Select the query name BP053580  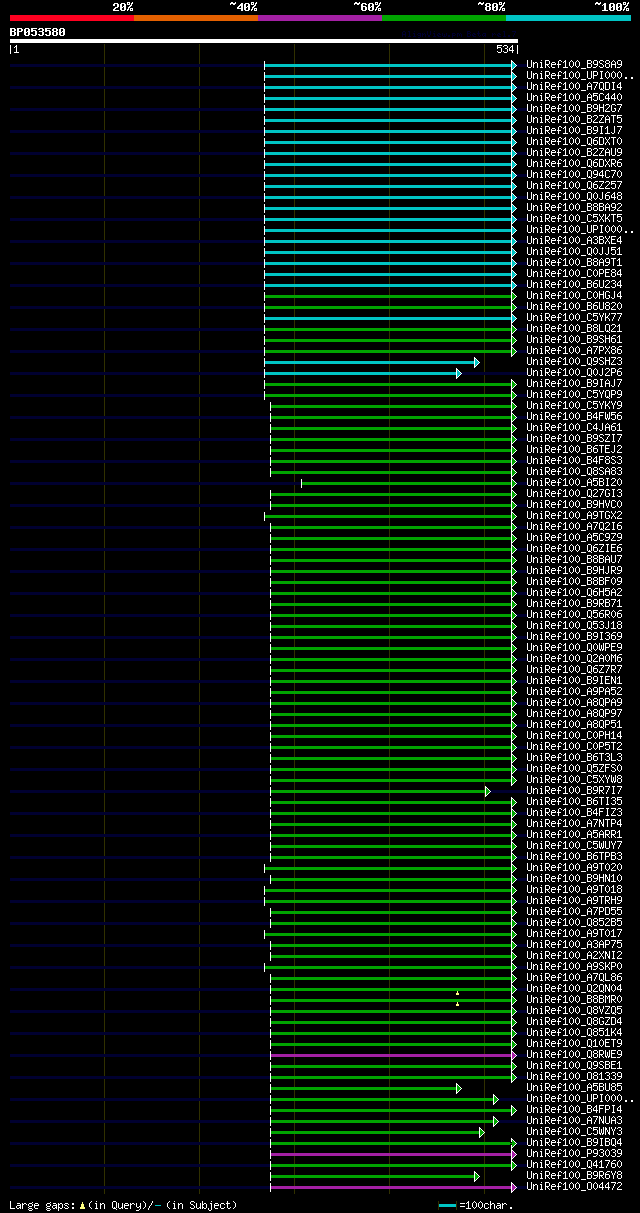[x=38, y=32]
